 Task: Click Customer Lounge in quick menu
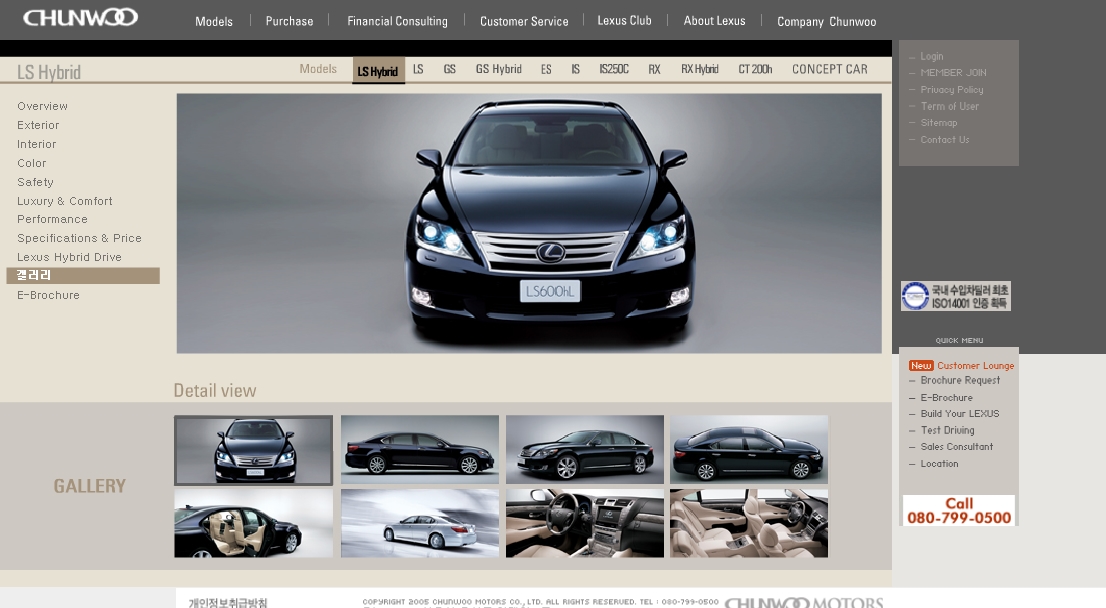[x=975, y=366]
